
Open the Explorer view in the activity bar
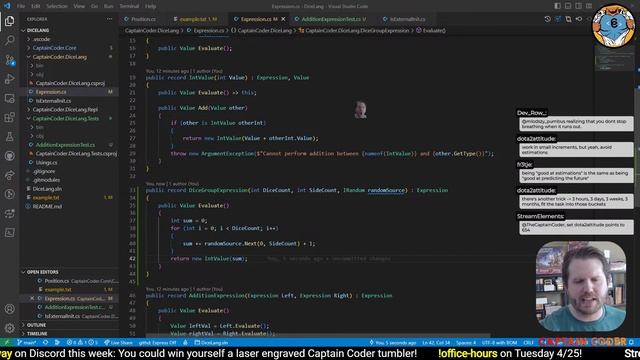pos(9,21)
